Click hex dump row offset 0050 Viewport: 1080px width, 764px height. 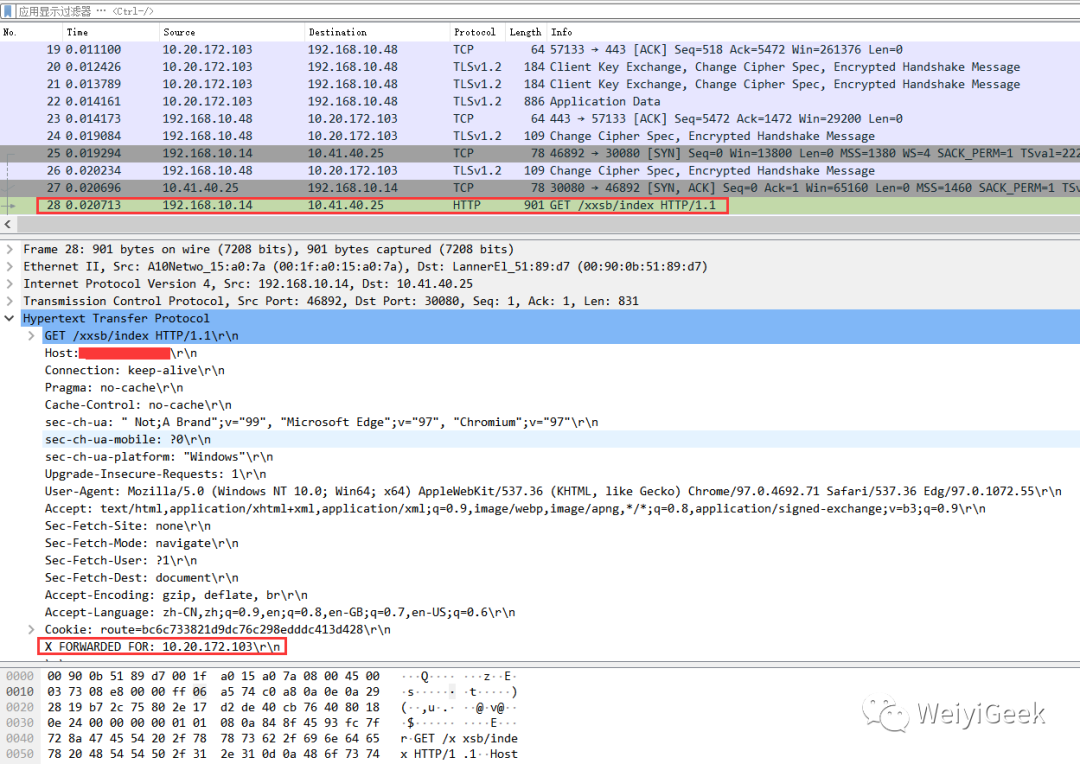[19, 754]
